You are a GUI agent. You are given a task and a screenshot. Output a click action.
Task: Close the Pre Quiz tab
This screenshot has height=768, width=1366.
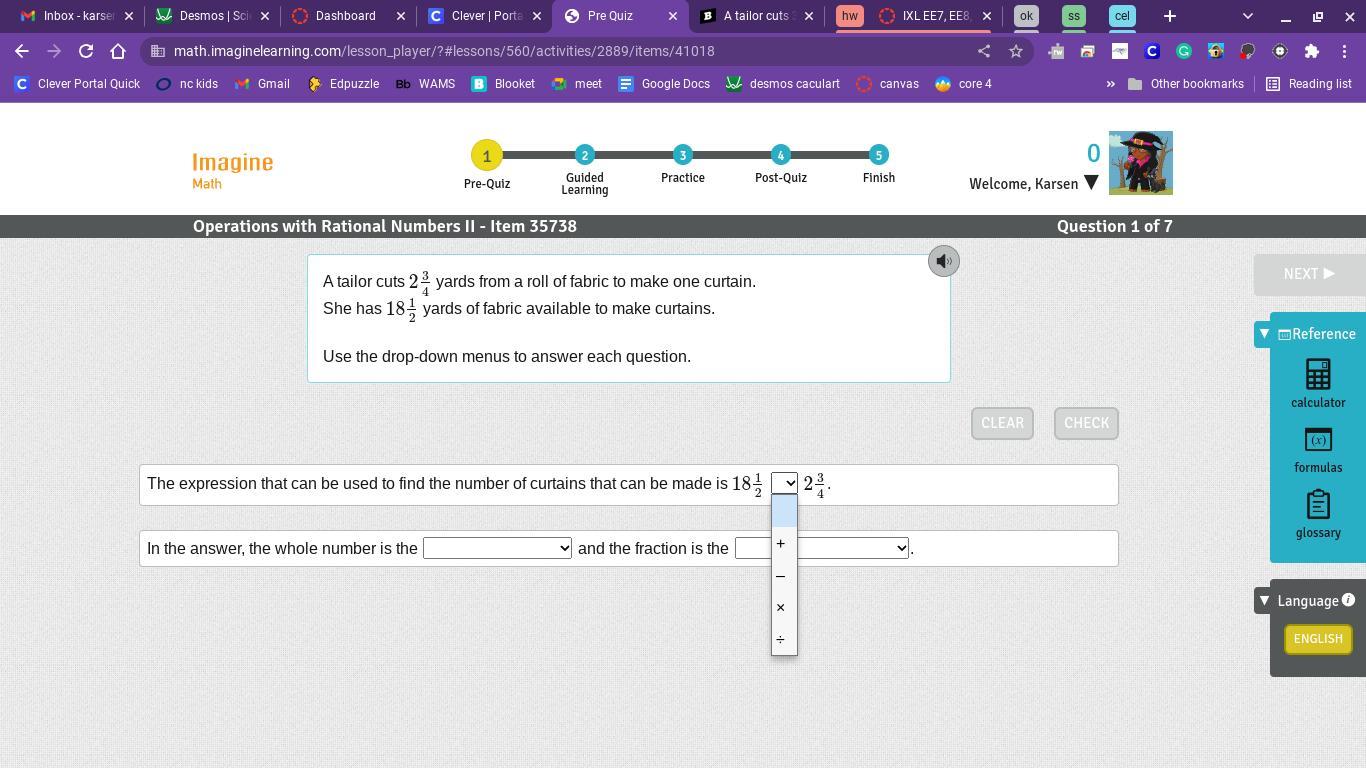[x=672, y=16]
